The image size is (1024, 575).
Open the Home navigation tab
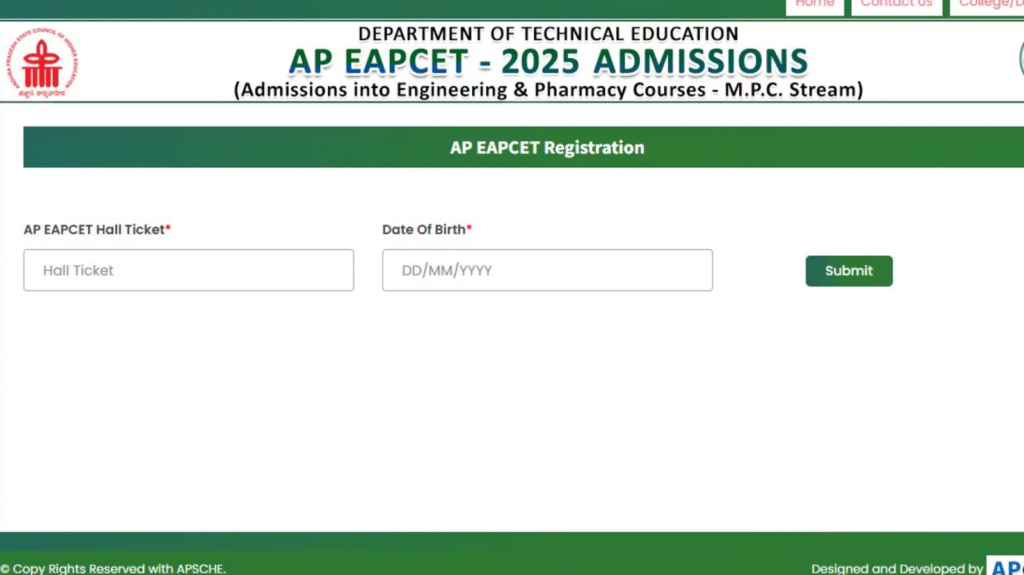(814, 6)
